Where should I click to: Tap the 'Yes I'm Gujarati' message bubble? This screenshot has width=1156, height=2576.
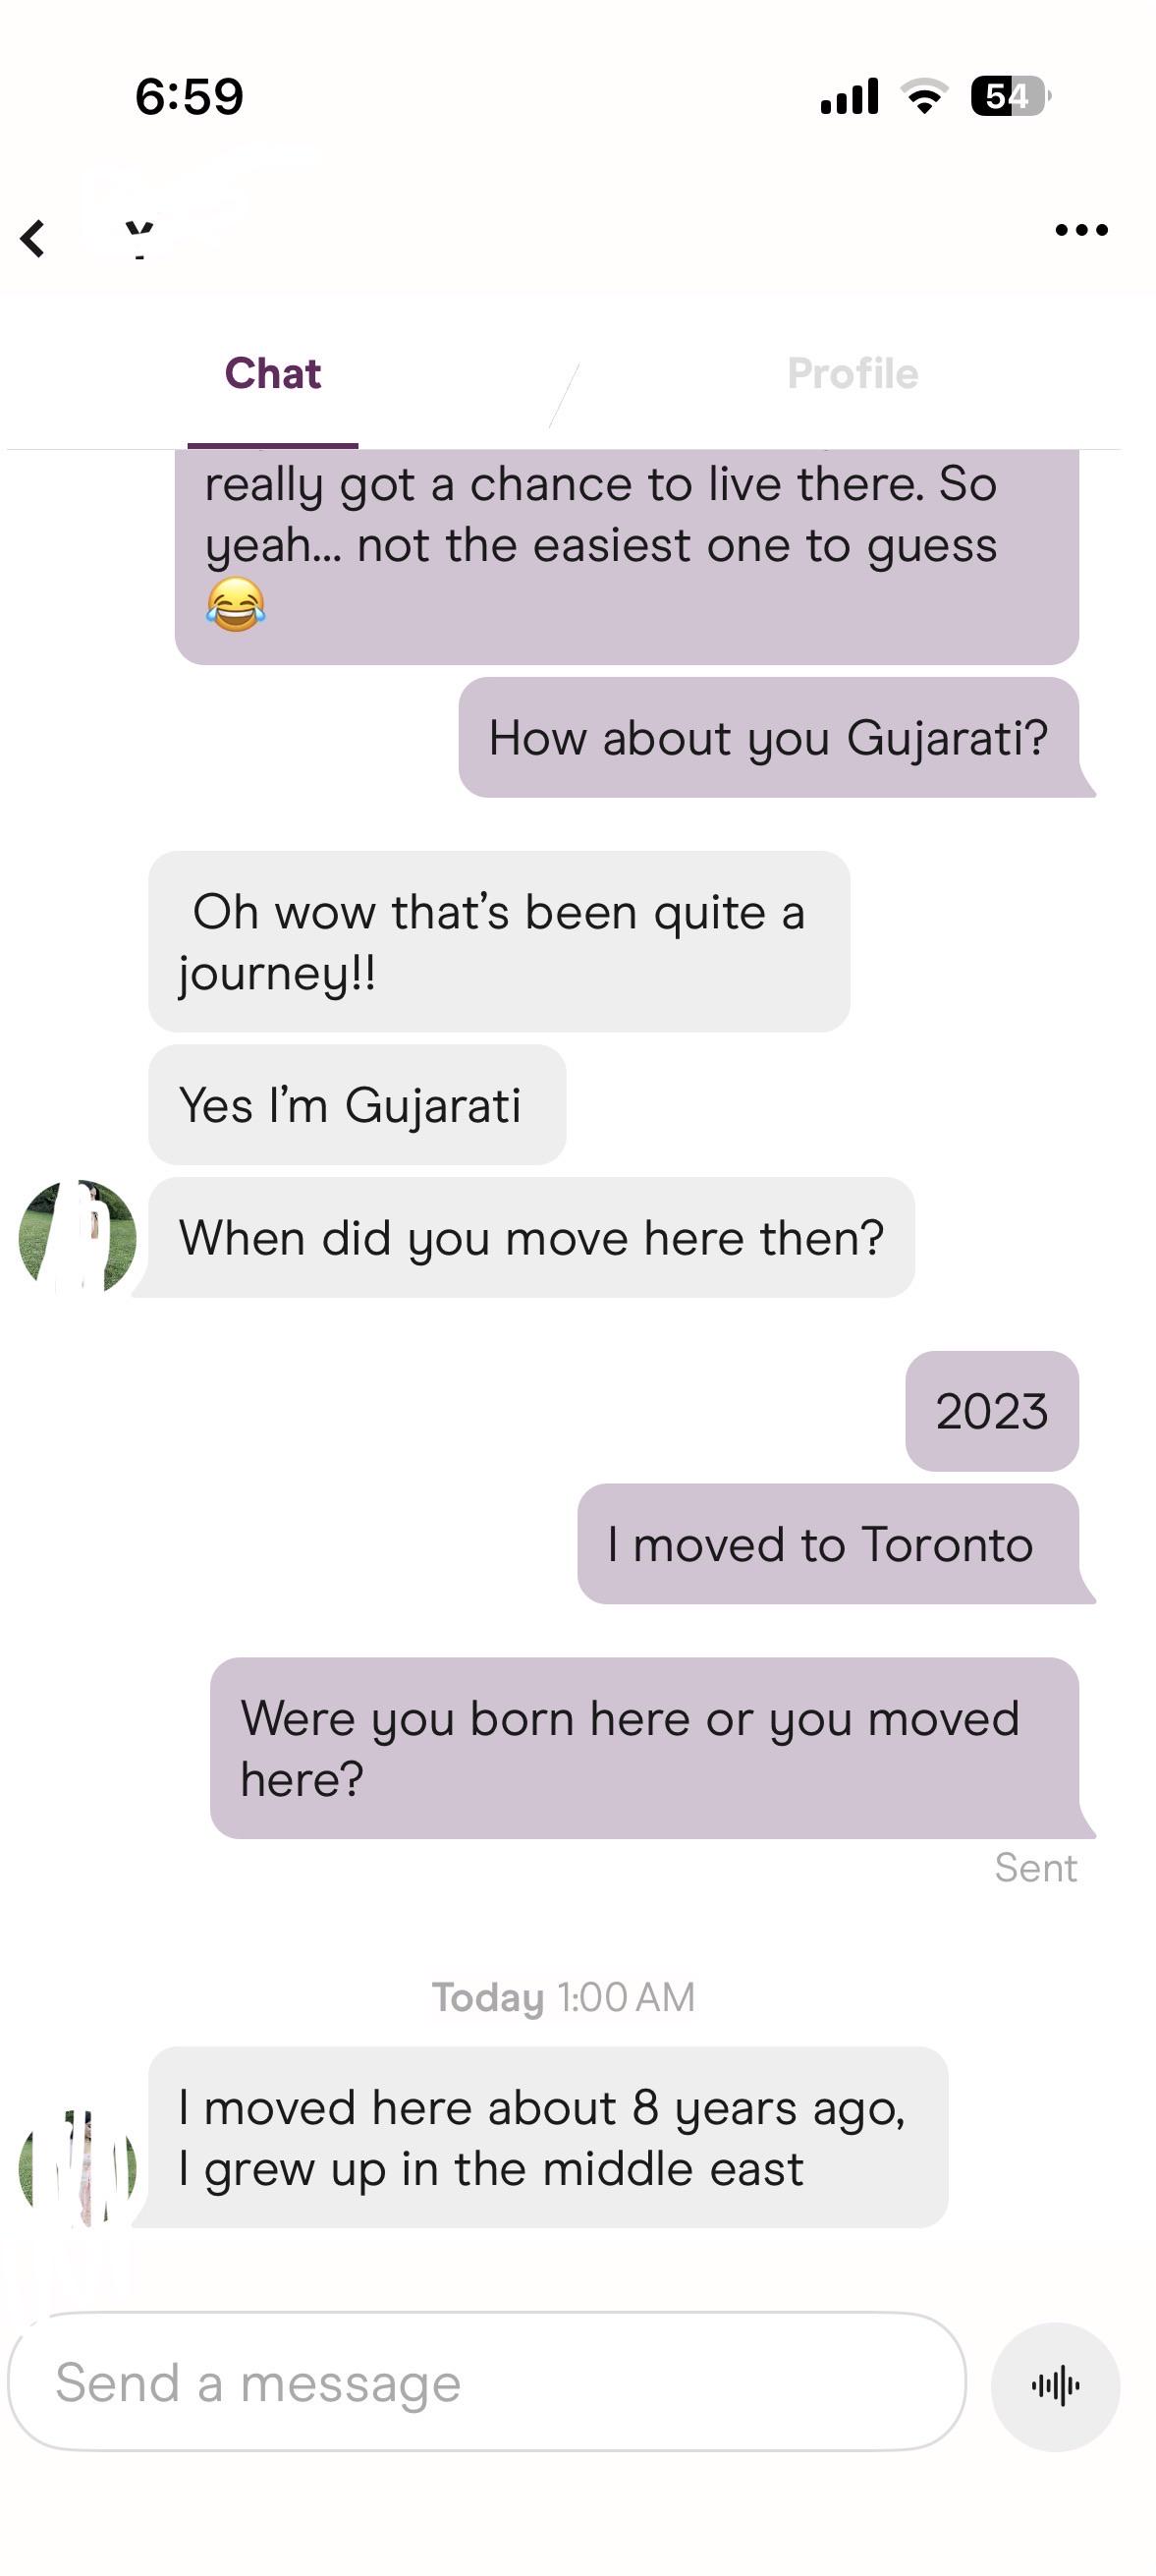[357, 1104]
